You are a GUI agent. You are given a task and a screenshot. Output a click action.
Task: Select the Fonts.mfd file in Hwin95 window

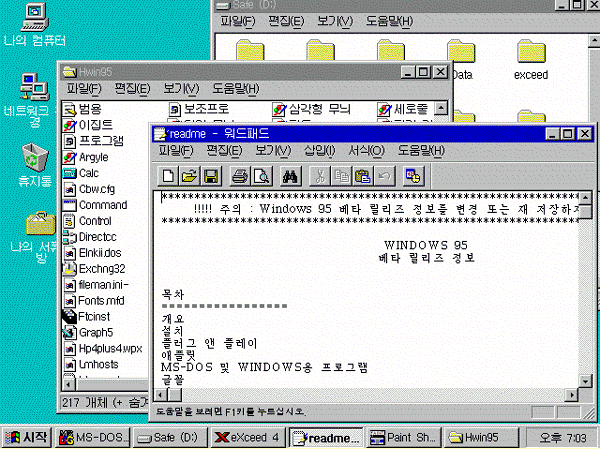(x=94, y=300)
